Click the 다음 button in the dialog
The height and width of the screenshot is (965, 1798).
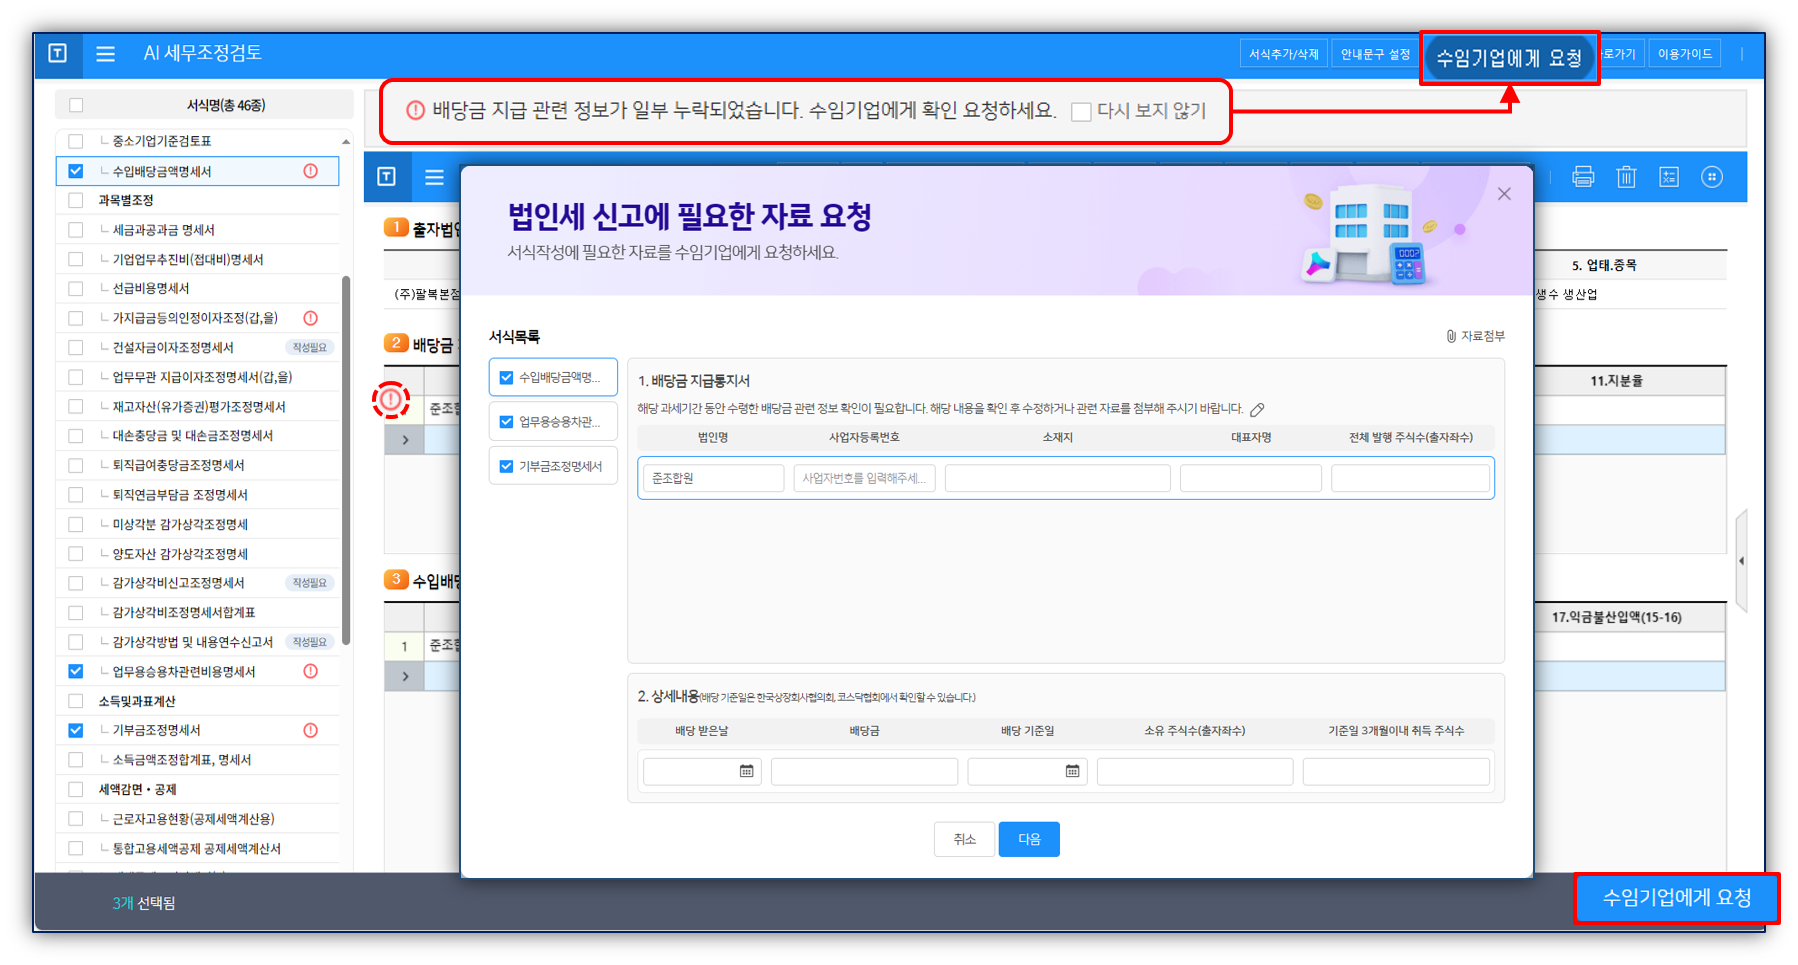pyautogui.click(x=1029, y=839)
